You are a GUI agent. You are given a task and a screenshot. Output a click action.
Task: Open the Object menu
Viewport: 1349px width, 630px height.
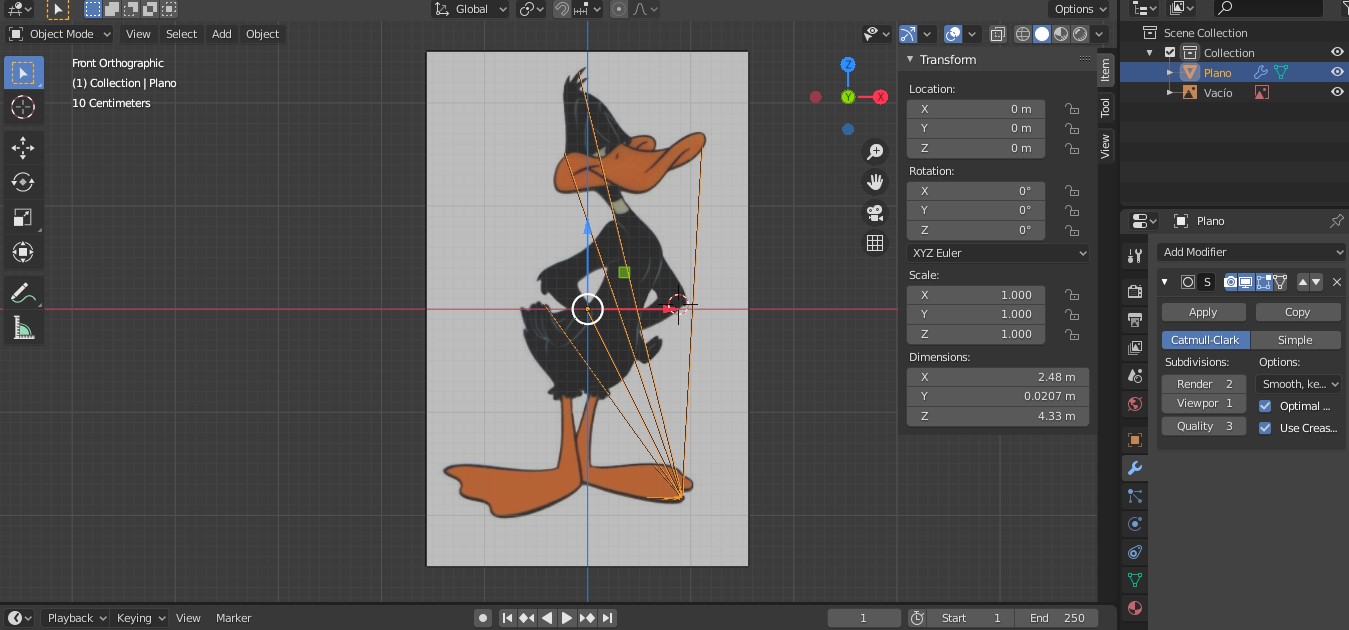click(x=263, y=34)
